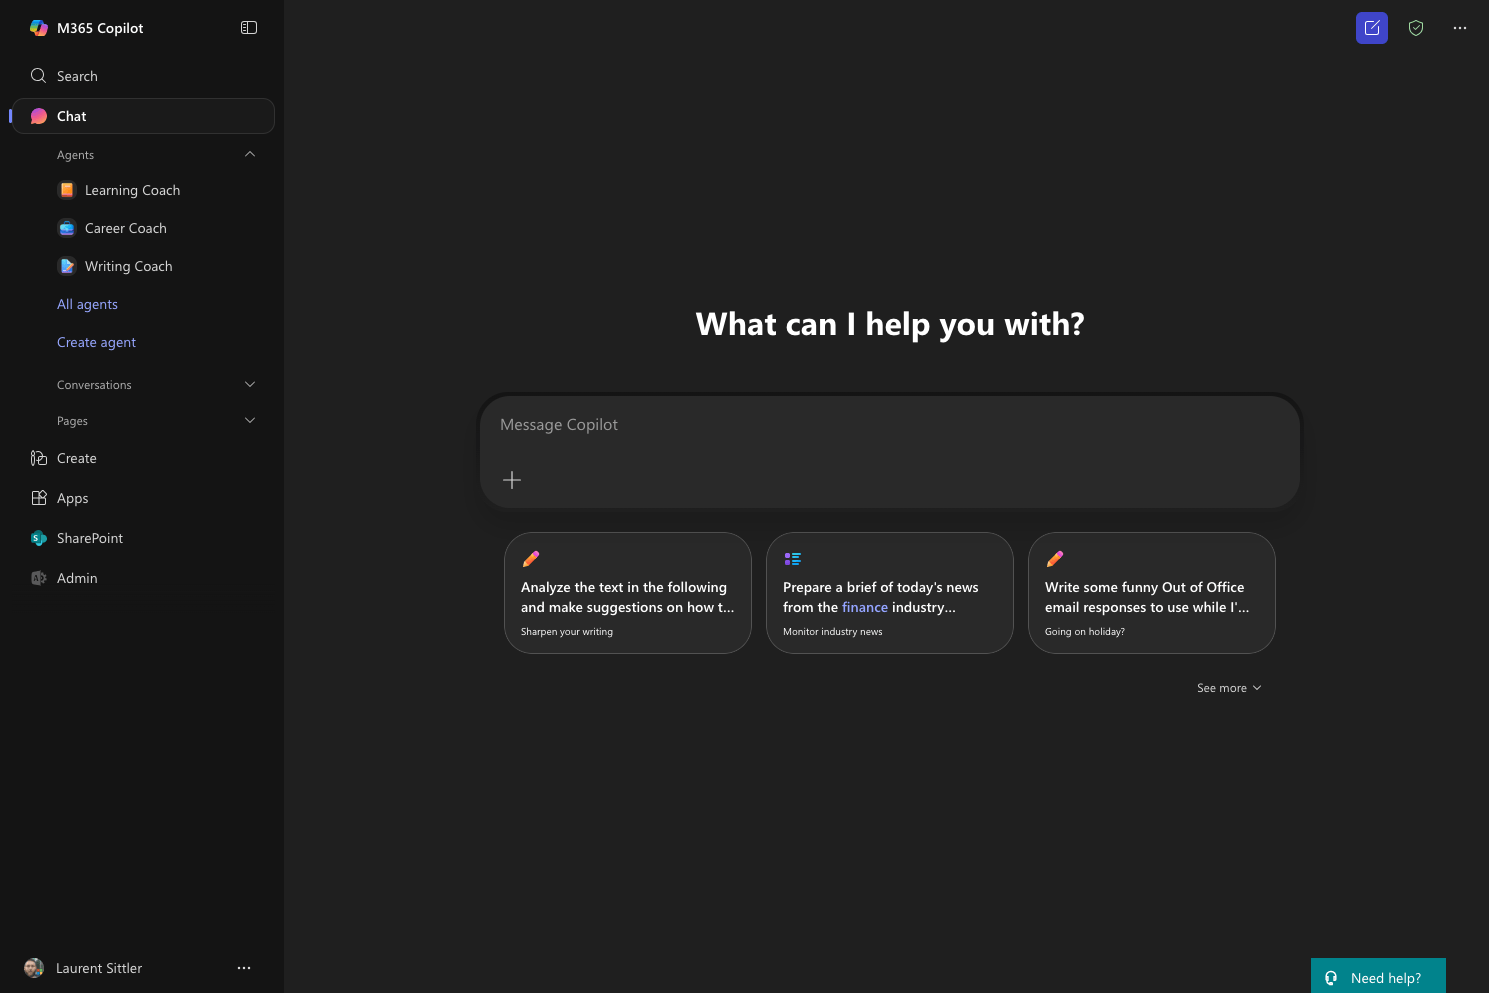
Task: Open the Create section icon
Action: pos(39,458)
